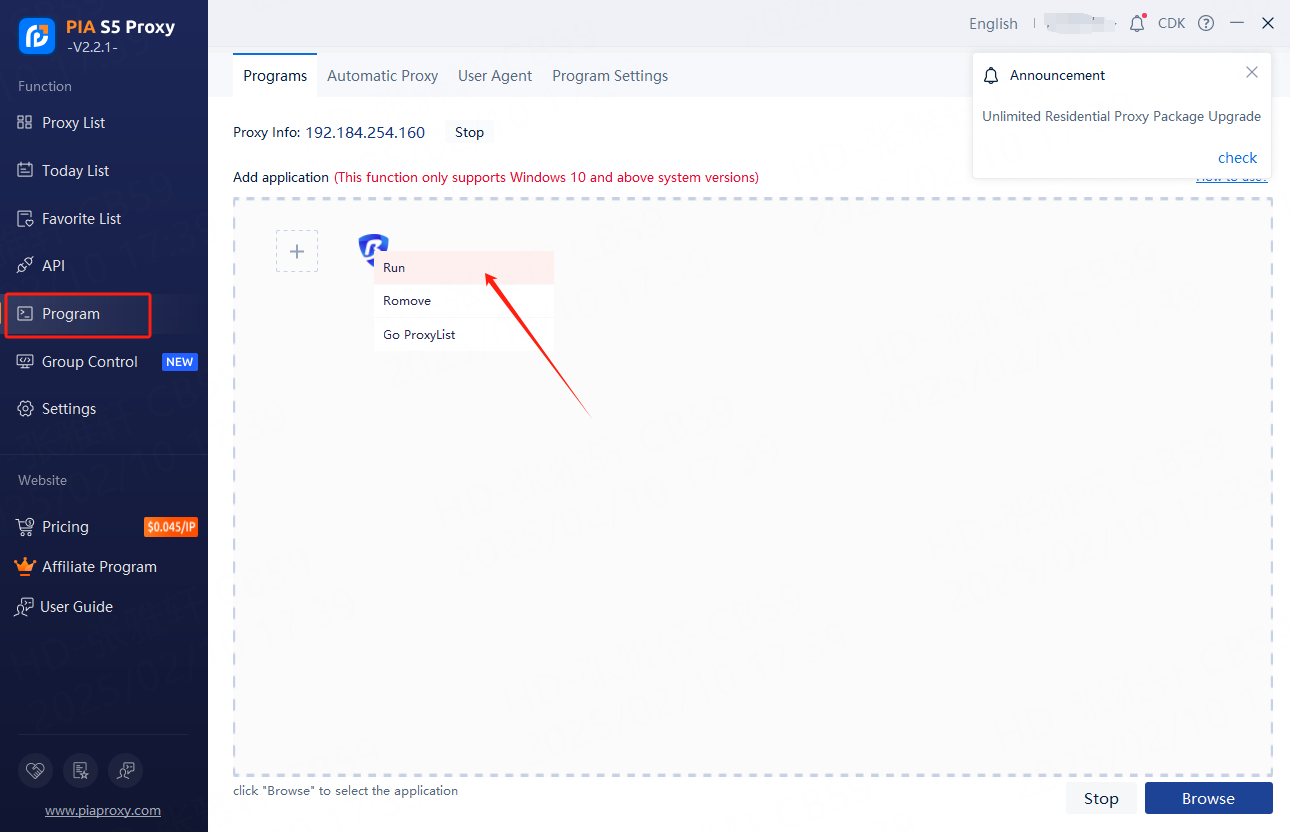Viewport: 1290px width, 832px height.
Task: Switch to the User Agent tab
Action: [495, 76]
